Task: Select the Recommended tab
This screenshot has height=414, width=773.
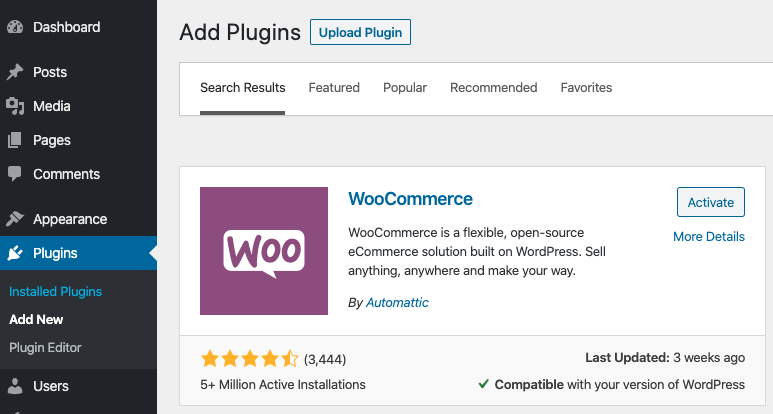Action: coord(494,88)
